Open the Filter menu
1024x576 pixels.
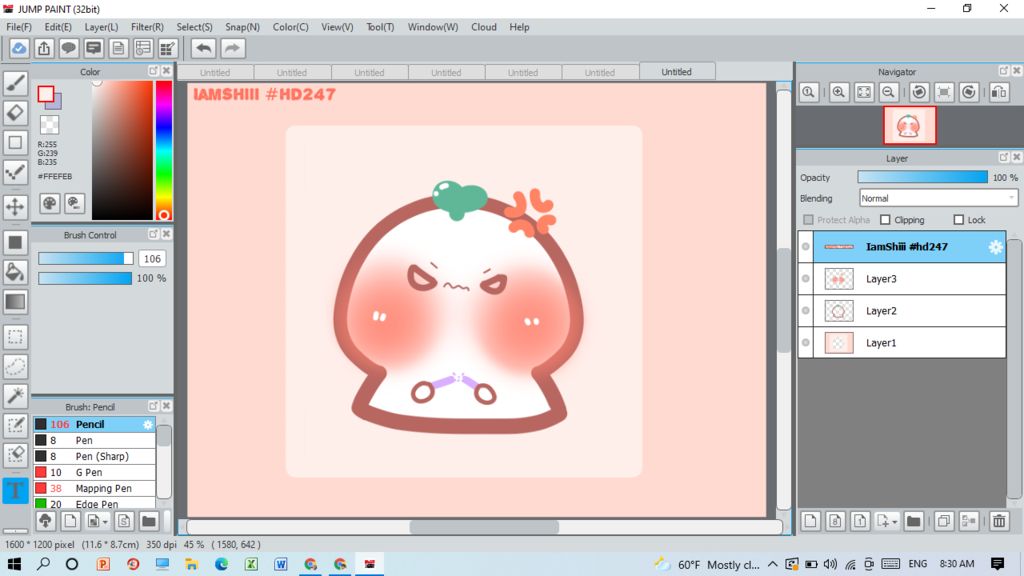(x=147, y=27)
